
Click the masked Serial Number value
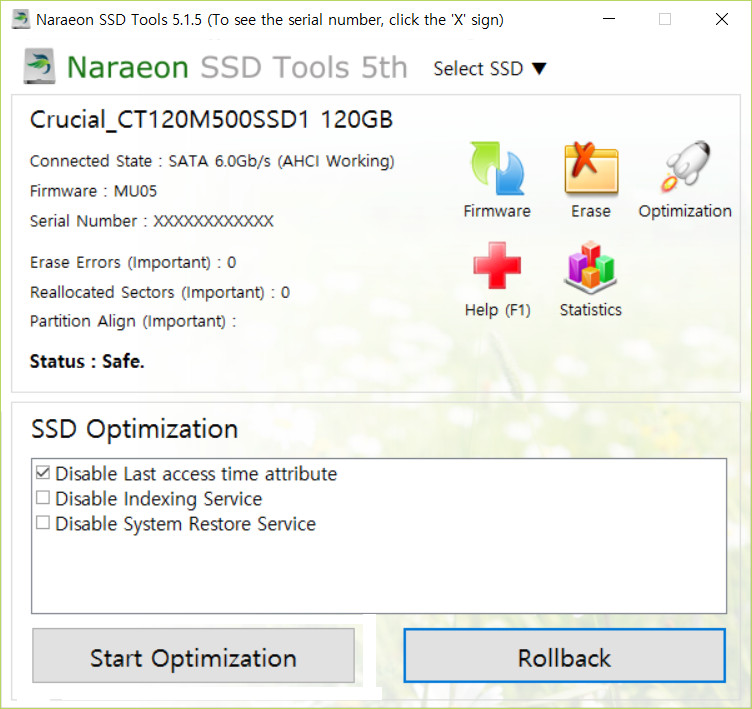tap(213, 221)
